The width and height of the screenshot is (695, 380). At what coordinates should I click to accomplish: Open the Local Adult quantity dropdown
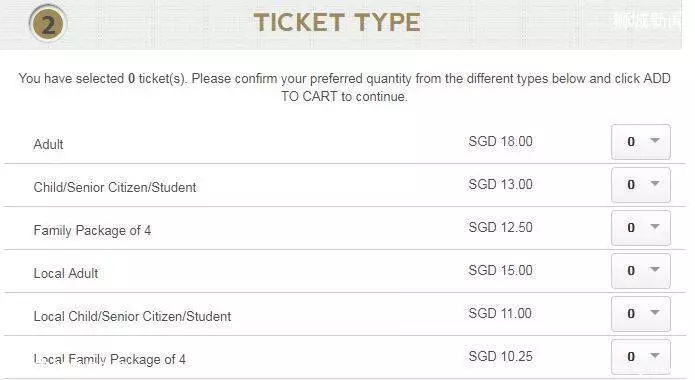click(x=640, y=271)
